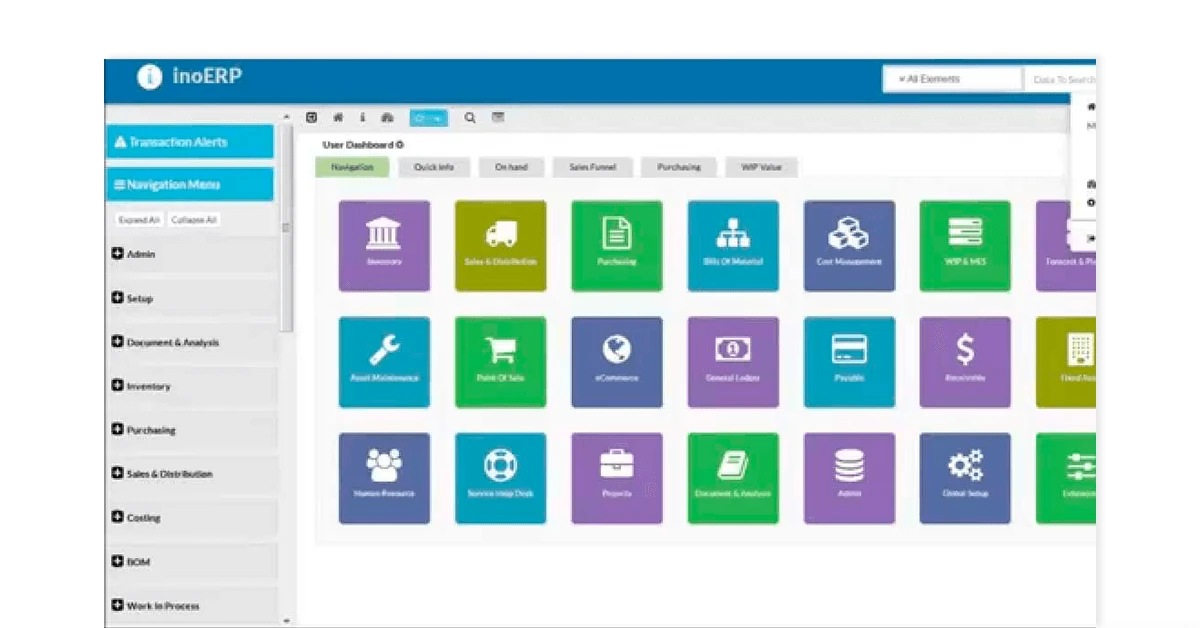Launch the eCommerce module
Viewport: 1200px width, 628px height.
tap(617, 362)
